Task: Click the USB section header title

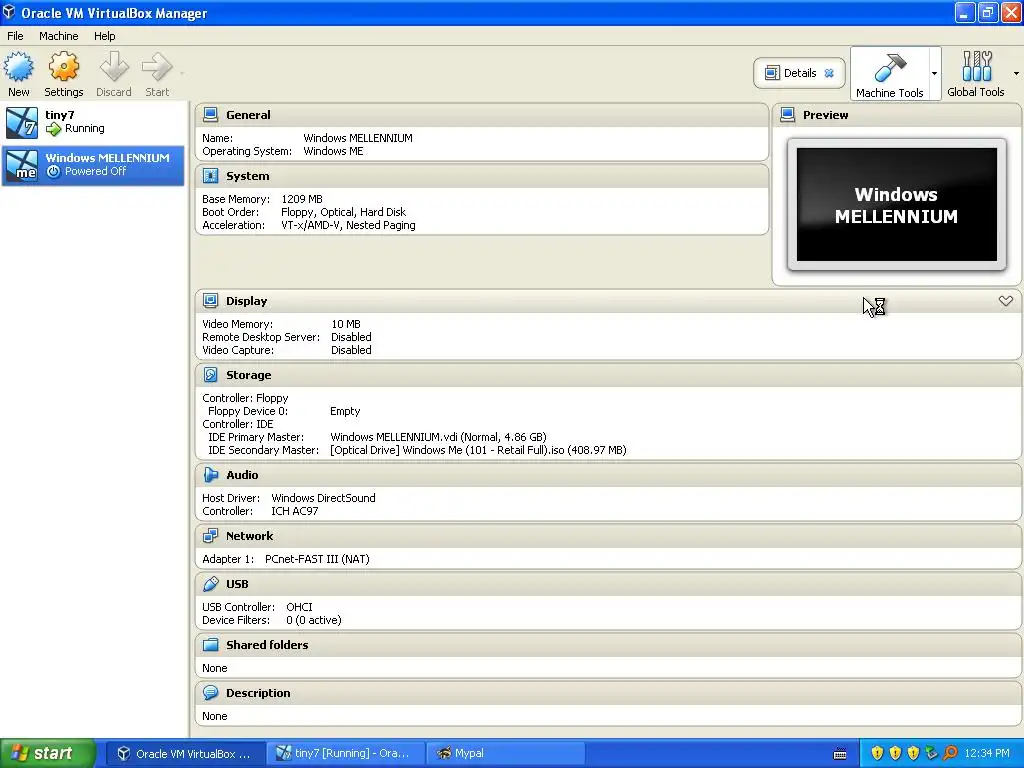Action: point(237,584)
